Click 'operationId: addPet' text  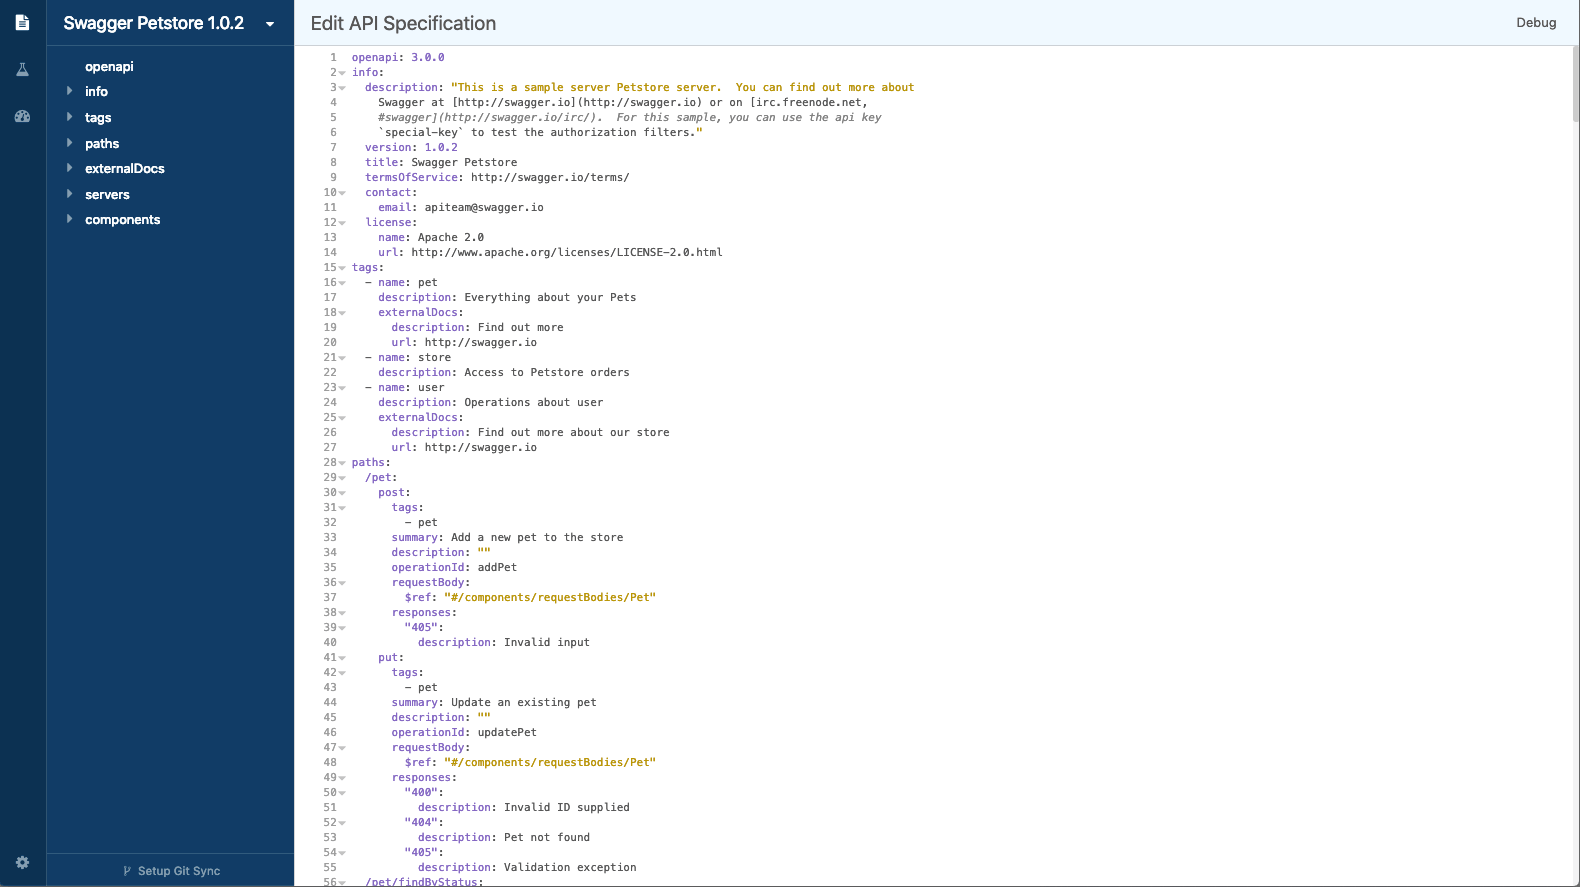pyautogui.click(x=454, y=567)
